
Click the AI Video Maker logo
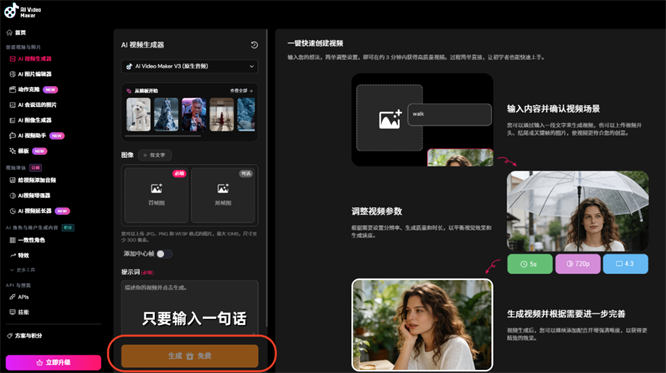tap(23, 11)
